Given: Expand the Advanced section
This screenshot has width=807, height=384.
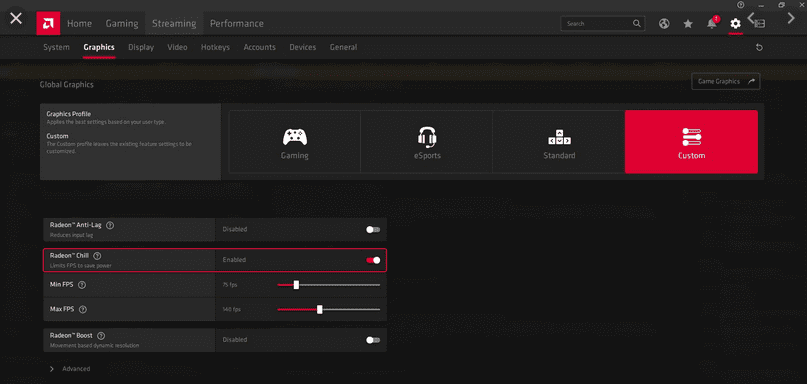Looking at the screenshot, I should (70, 369).
